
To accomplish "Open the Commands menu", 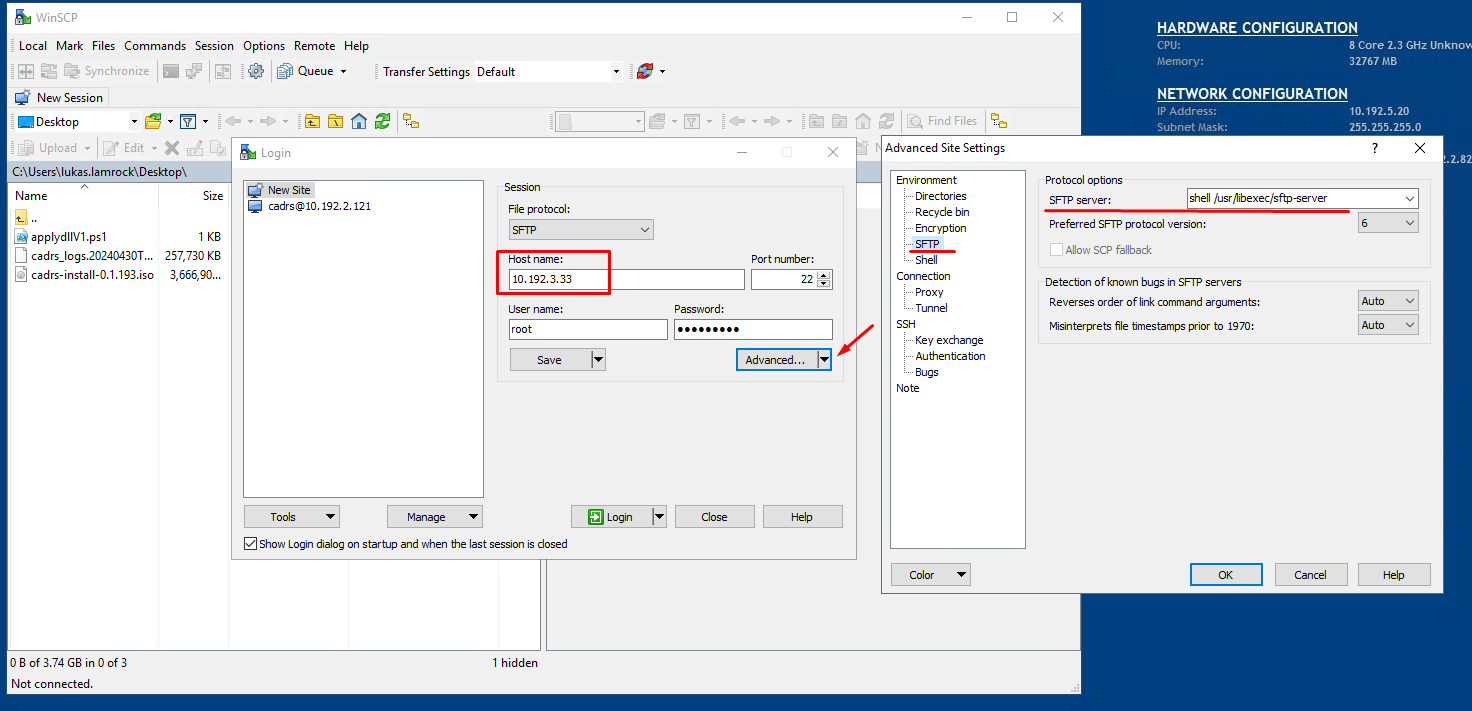I will tap(155, 46).
